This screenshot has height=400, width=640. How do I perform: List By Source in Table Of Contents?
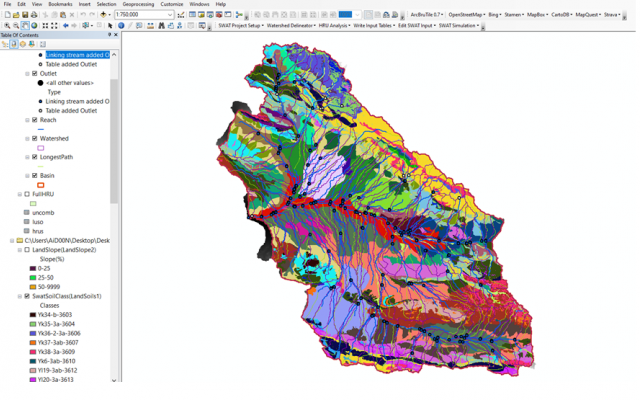(14, 44)
